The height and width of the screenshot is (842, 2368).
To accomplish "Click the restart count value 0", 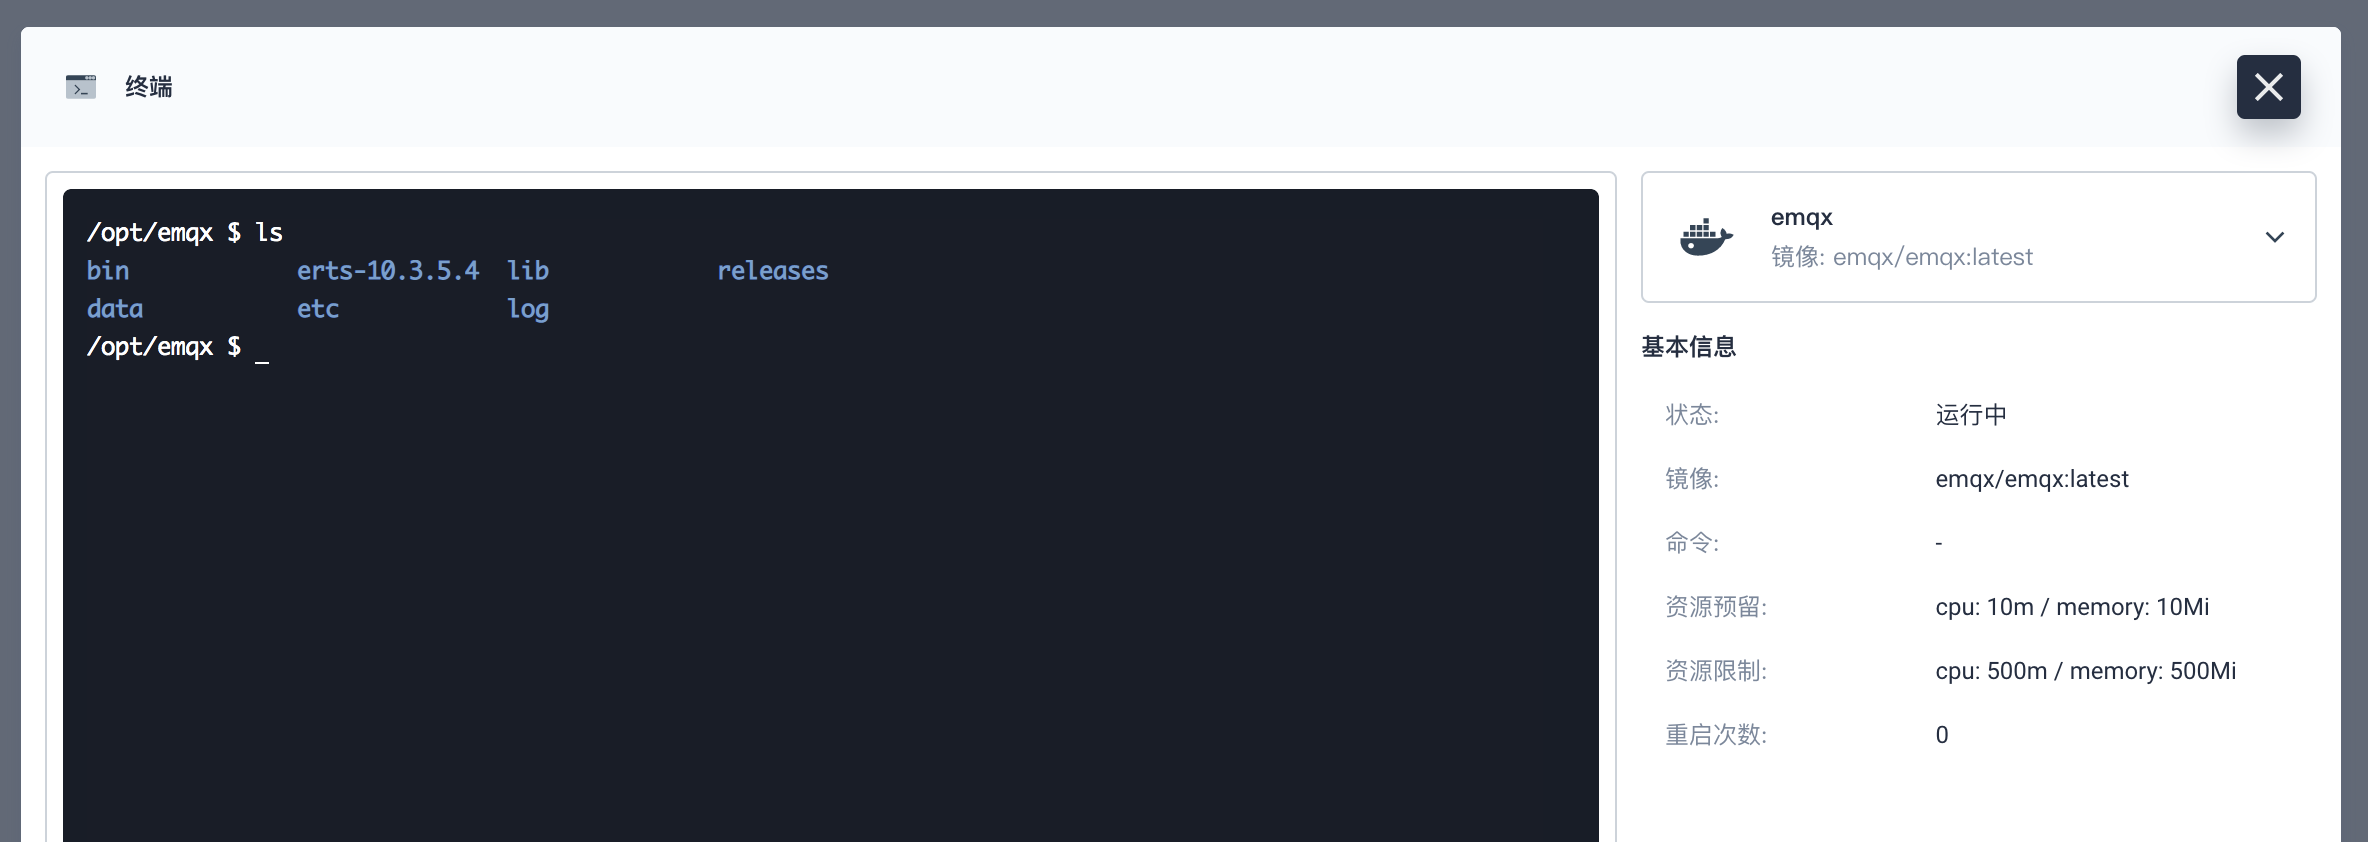I will point(1942,735).
